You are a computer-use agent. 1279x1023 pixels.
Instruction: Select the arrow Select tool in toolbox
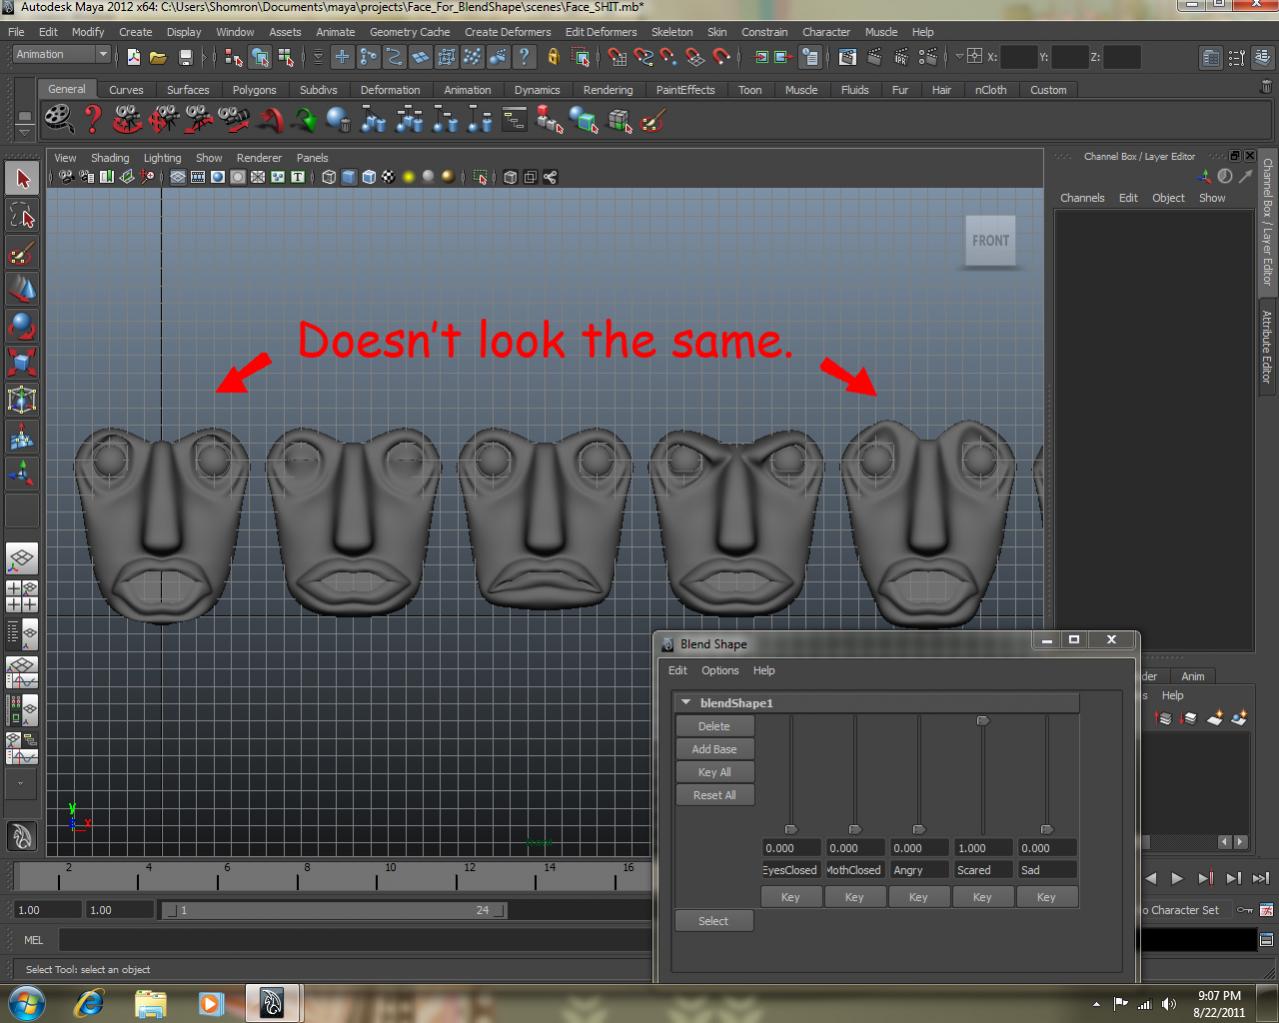22,179
